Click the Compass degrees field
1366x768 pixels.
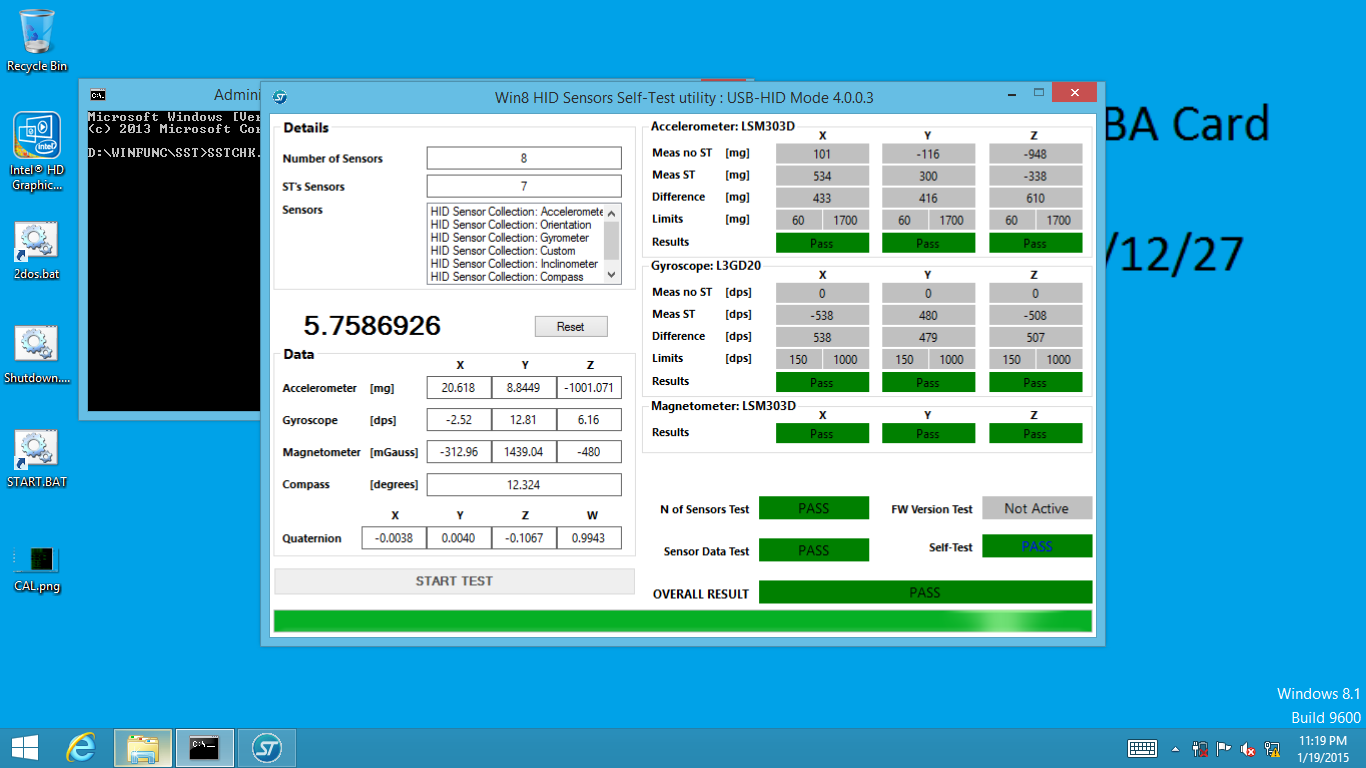524,484
